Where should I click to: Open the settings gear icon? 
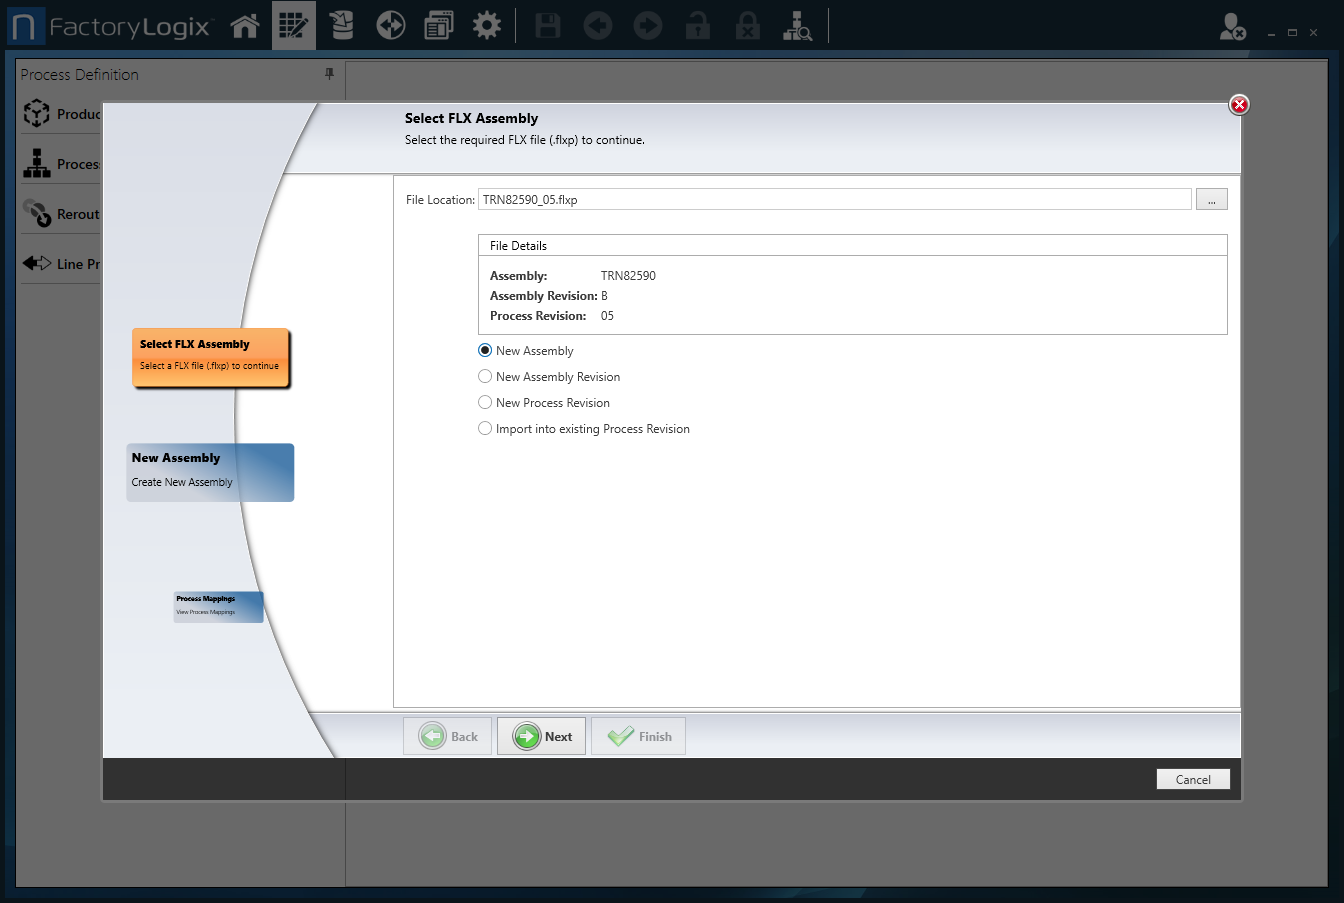pyautogui.click(x=487, y=26)
